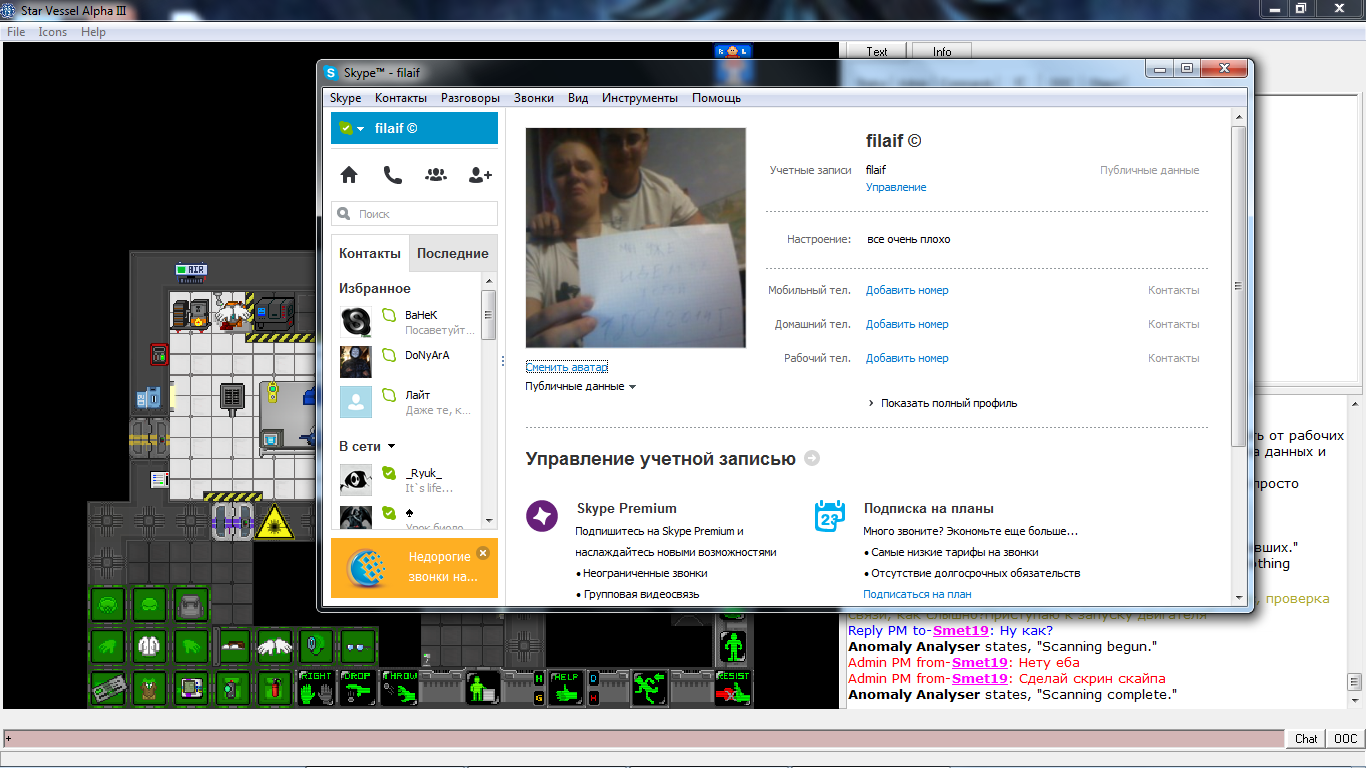Image resolution: width=1366 pixels, height=768 pixels.
Task: Click the purple Skype Premium star icon
Action: click(x=542, y=516)
